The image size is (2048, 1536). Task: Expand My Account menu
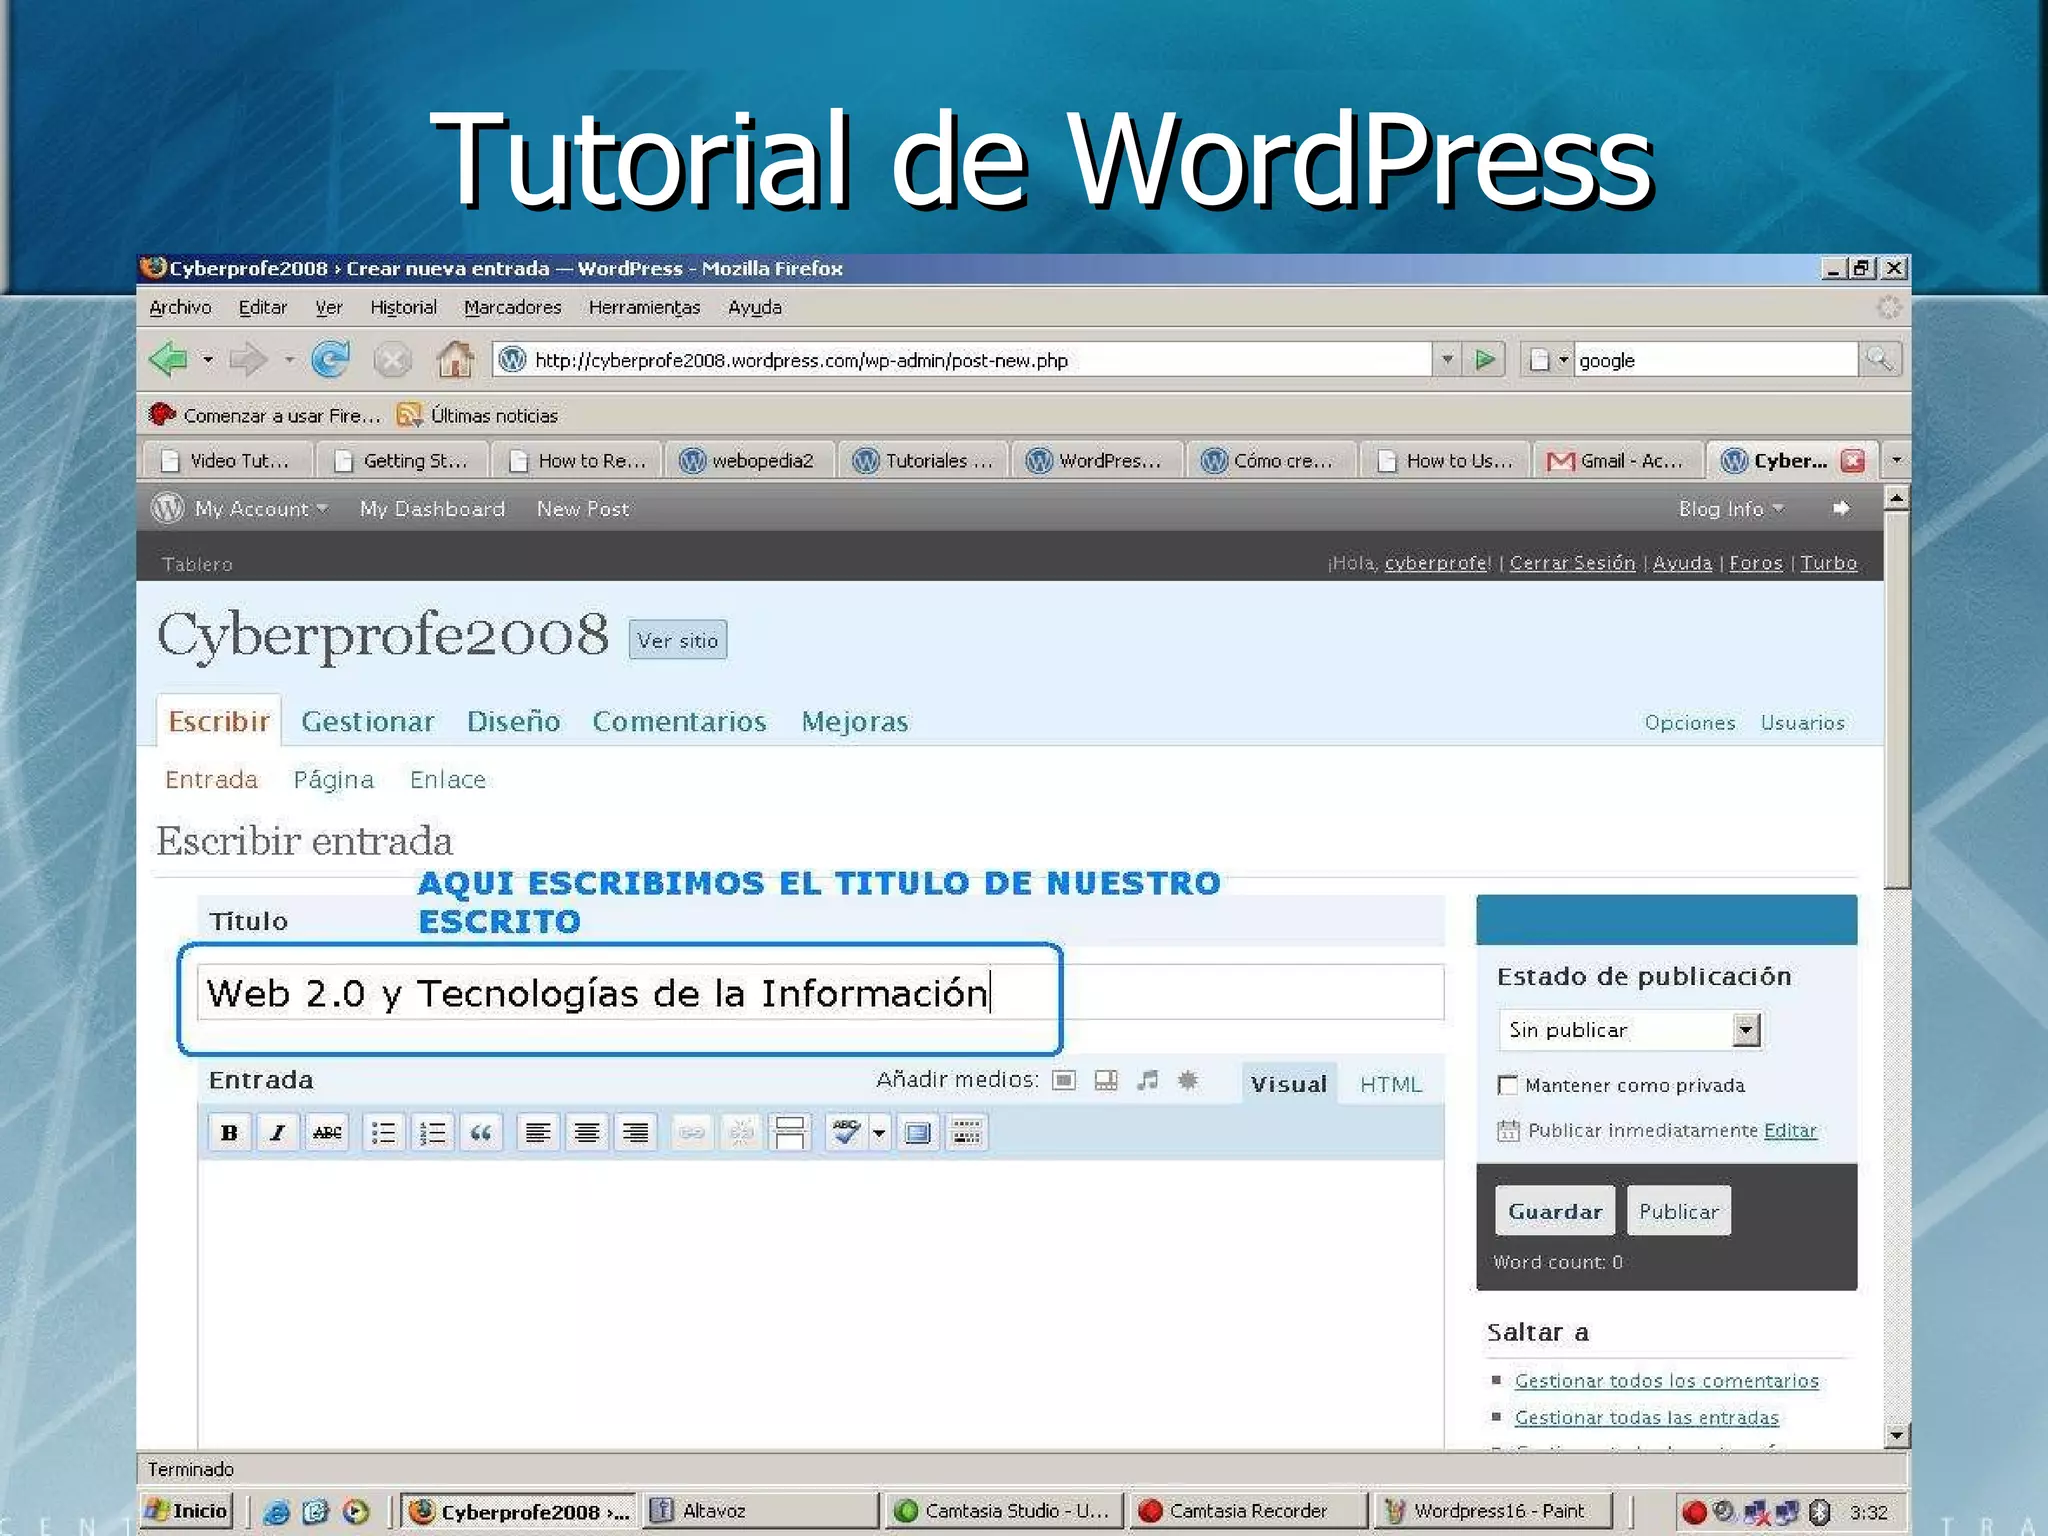click(260, 509)
